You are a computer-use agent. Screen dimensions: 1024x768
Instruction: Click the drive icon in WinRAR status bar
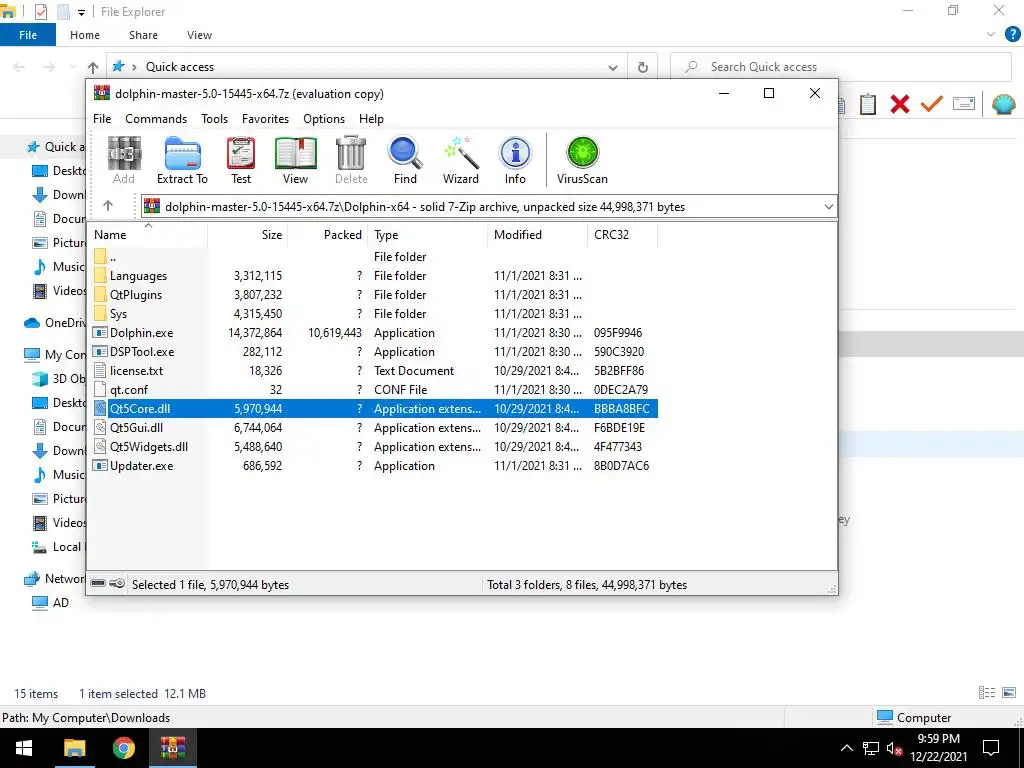click(97, 583)
